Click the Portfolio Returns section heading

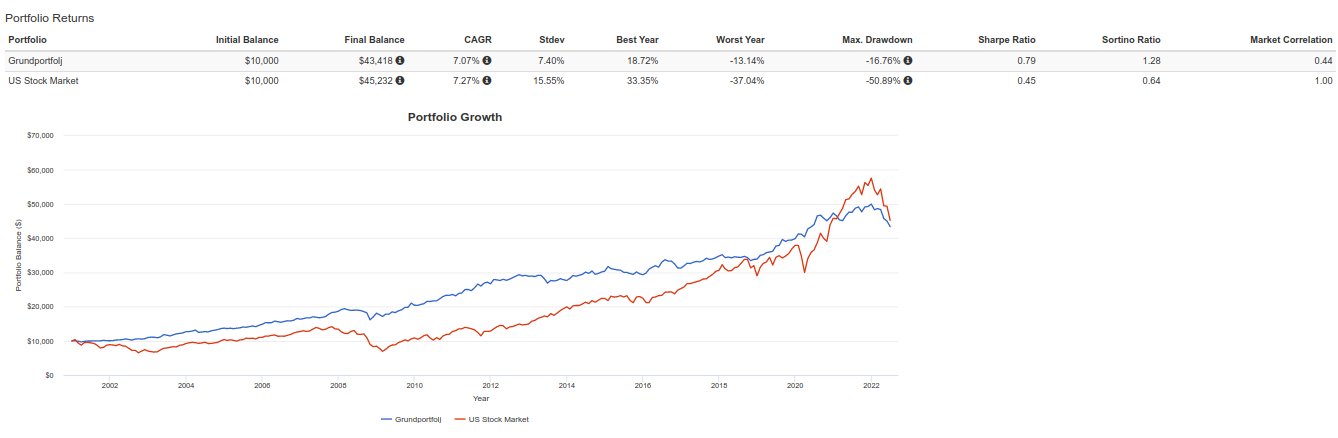coord(50,18)
